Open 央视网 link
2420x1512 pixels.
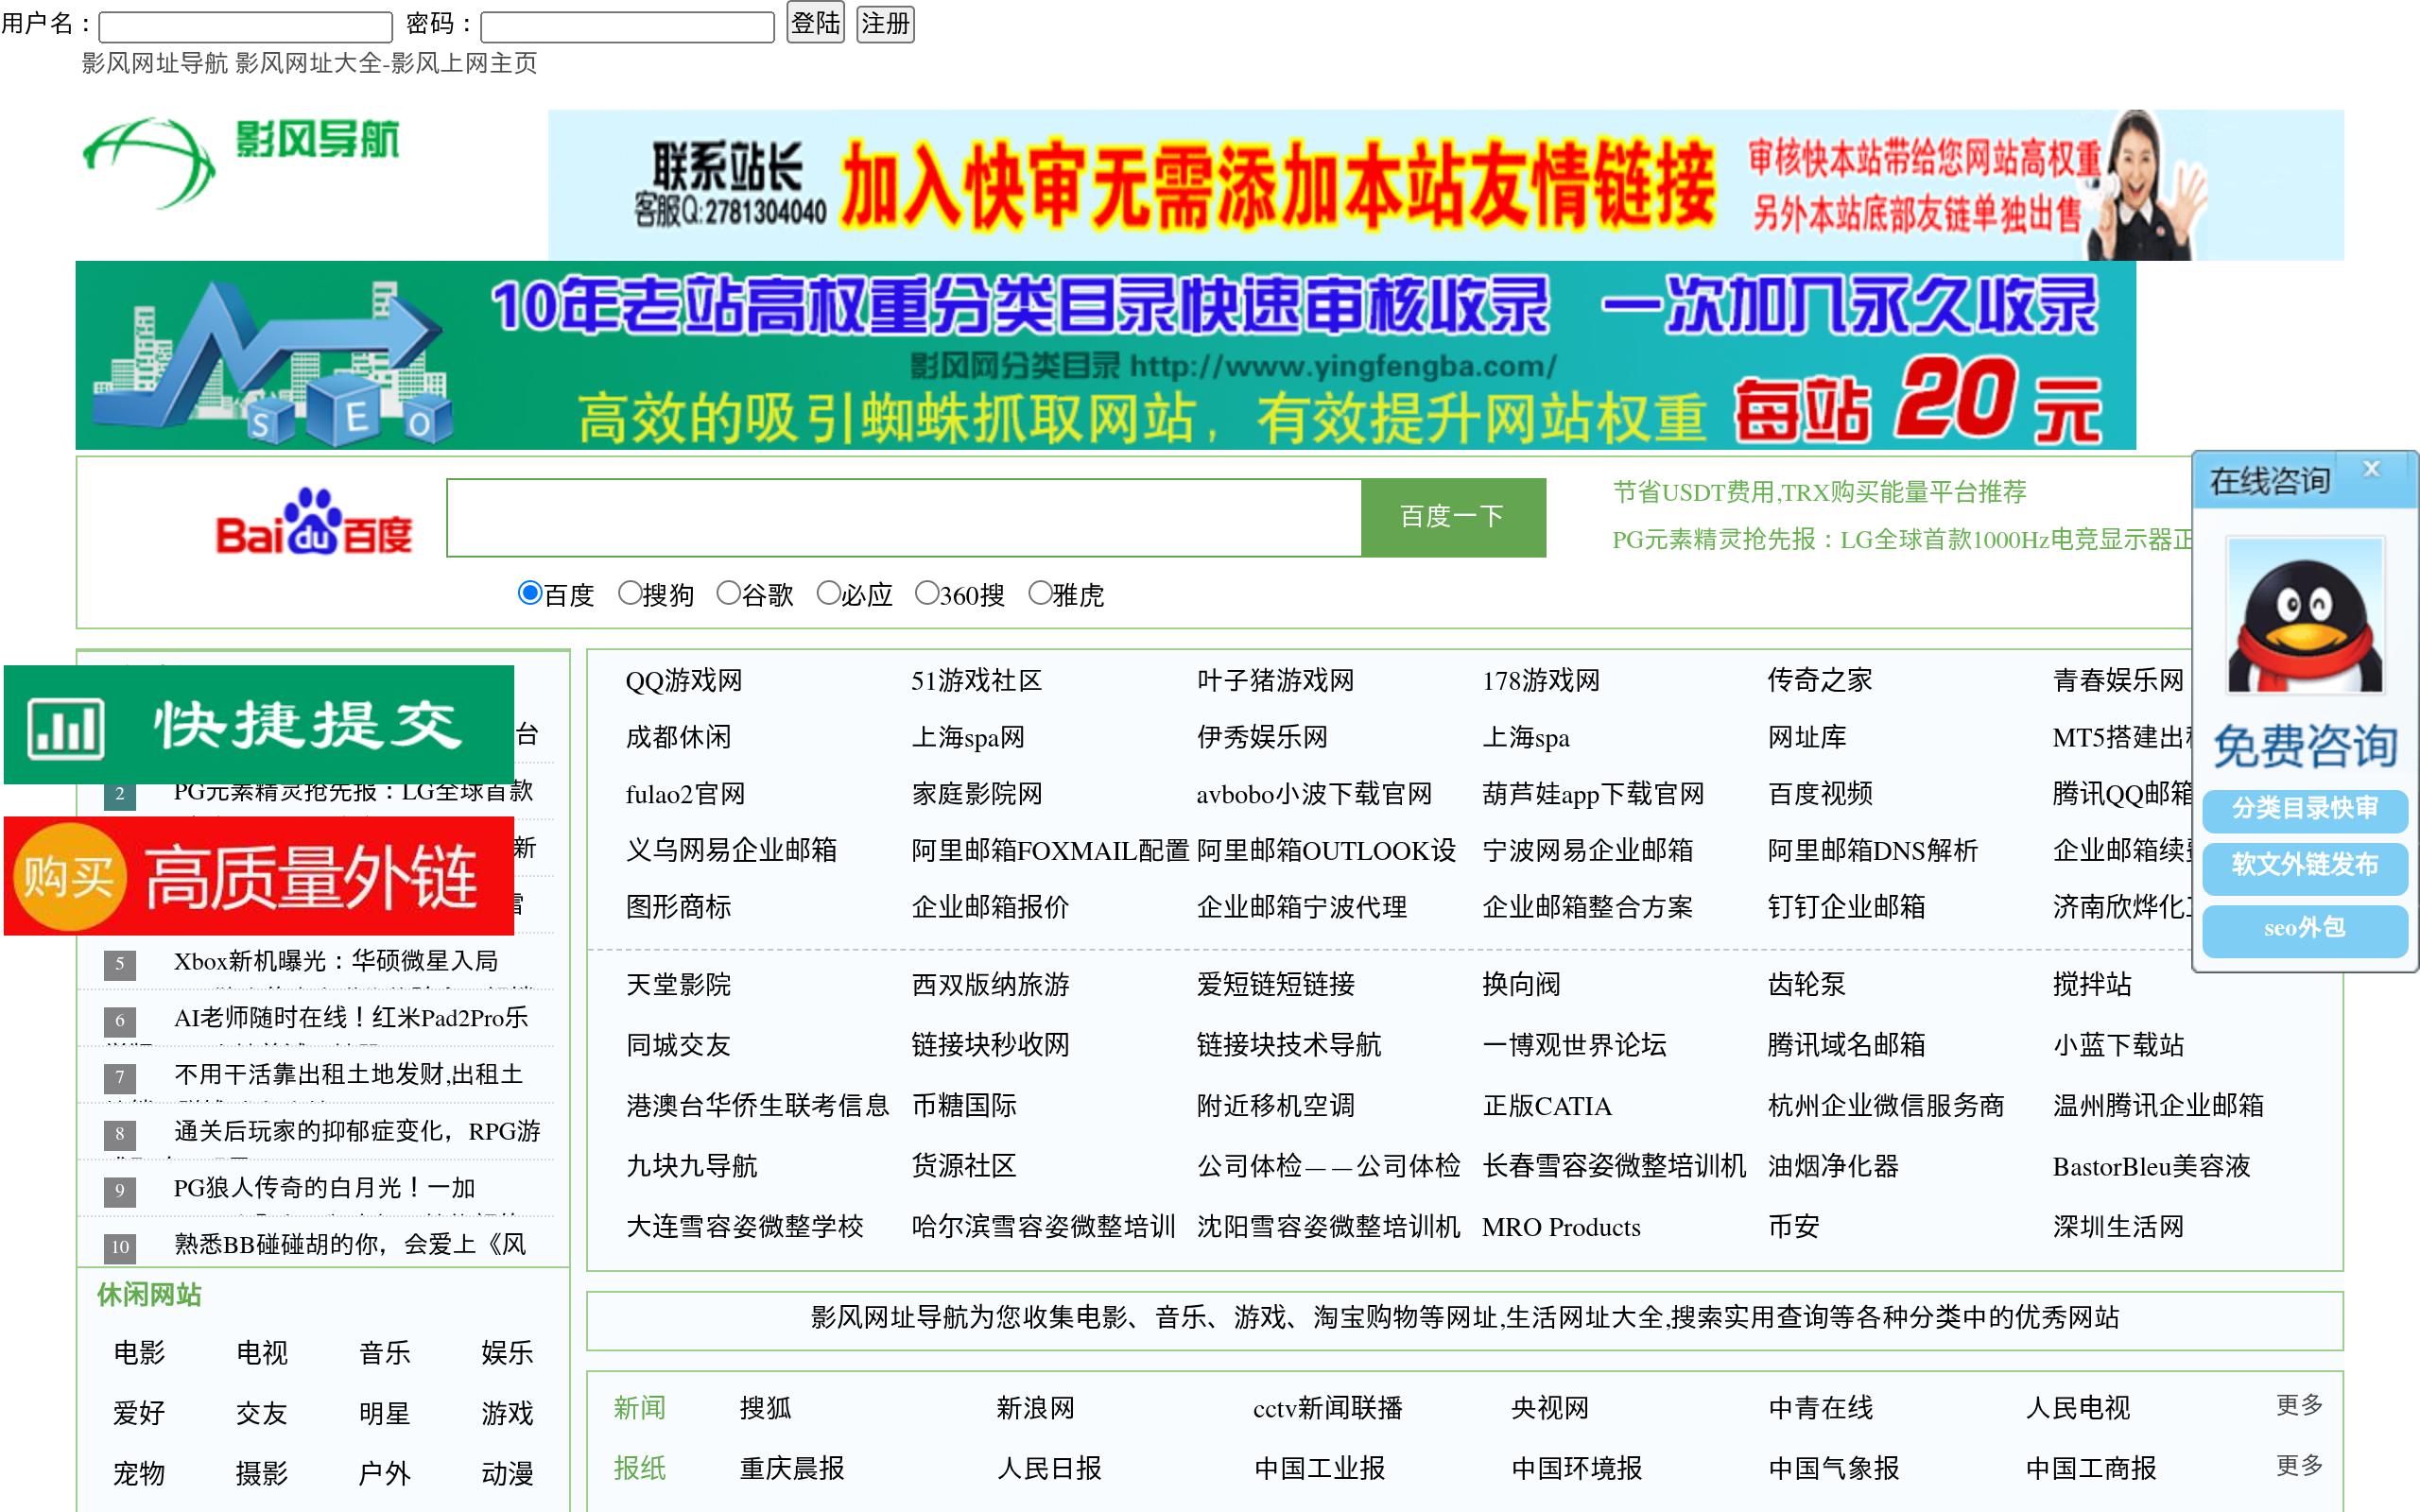coord(1549,1409)
